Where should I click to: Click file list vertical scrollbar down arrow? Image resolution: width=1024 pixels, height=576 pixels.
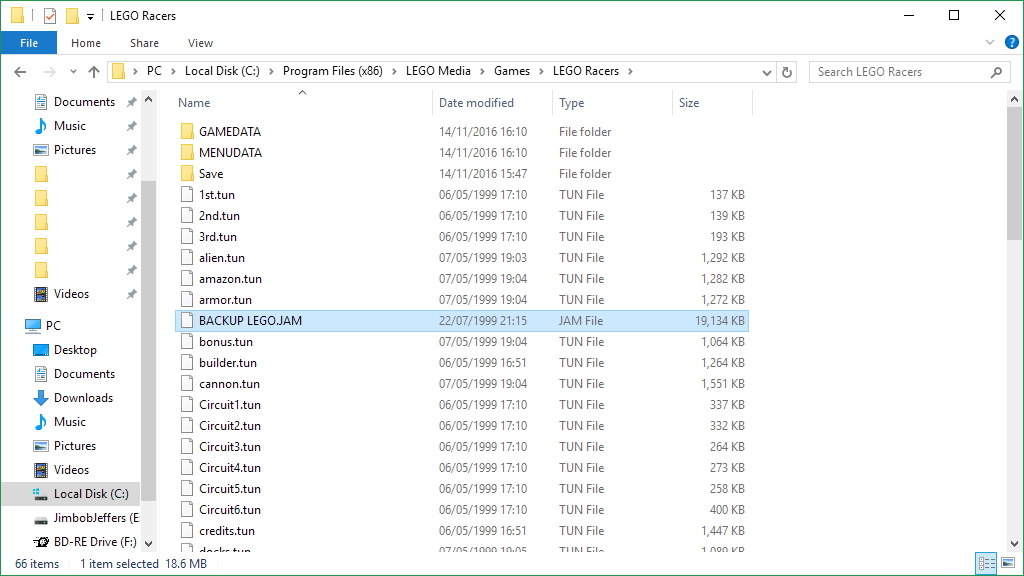1014,543
